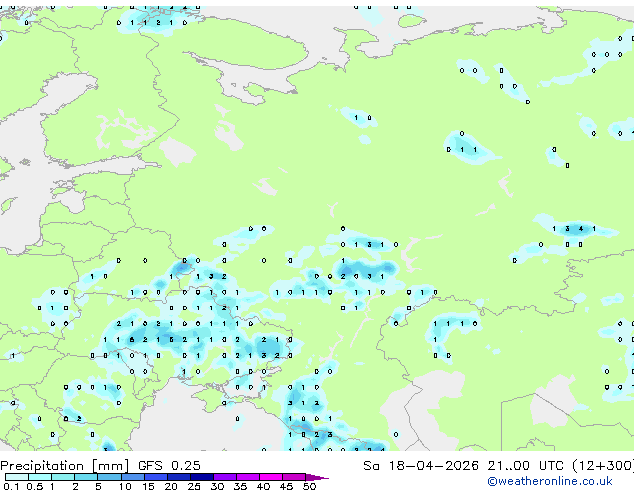Click the above-50 mm arrow end of legend
This screenshot has height=490, width=634.
click(317, 477)
